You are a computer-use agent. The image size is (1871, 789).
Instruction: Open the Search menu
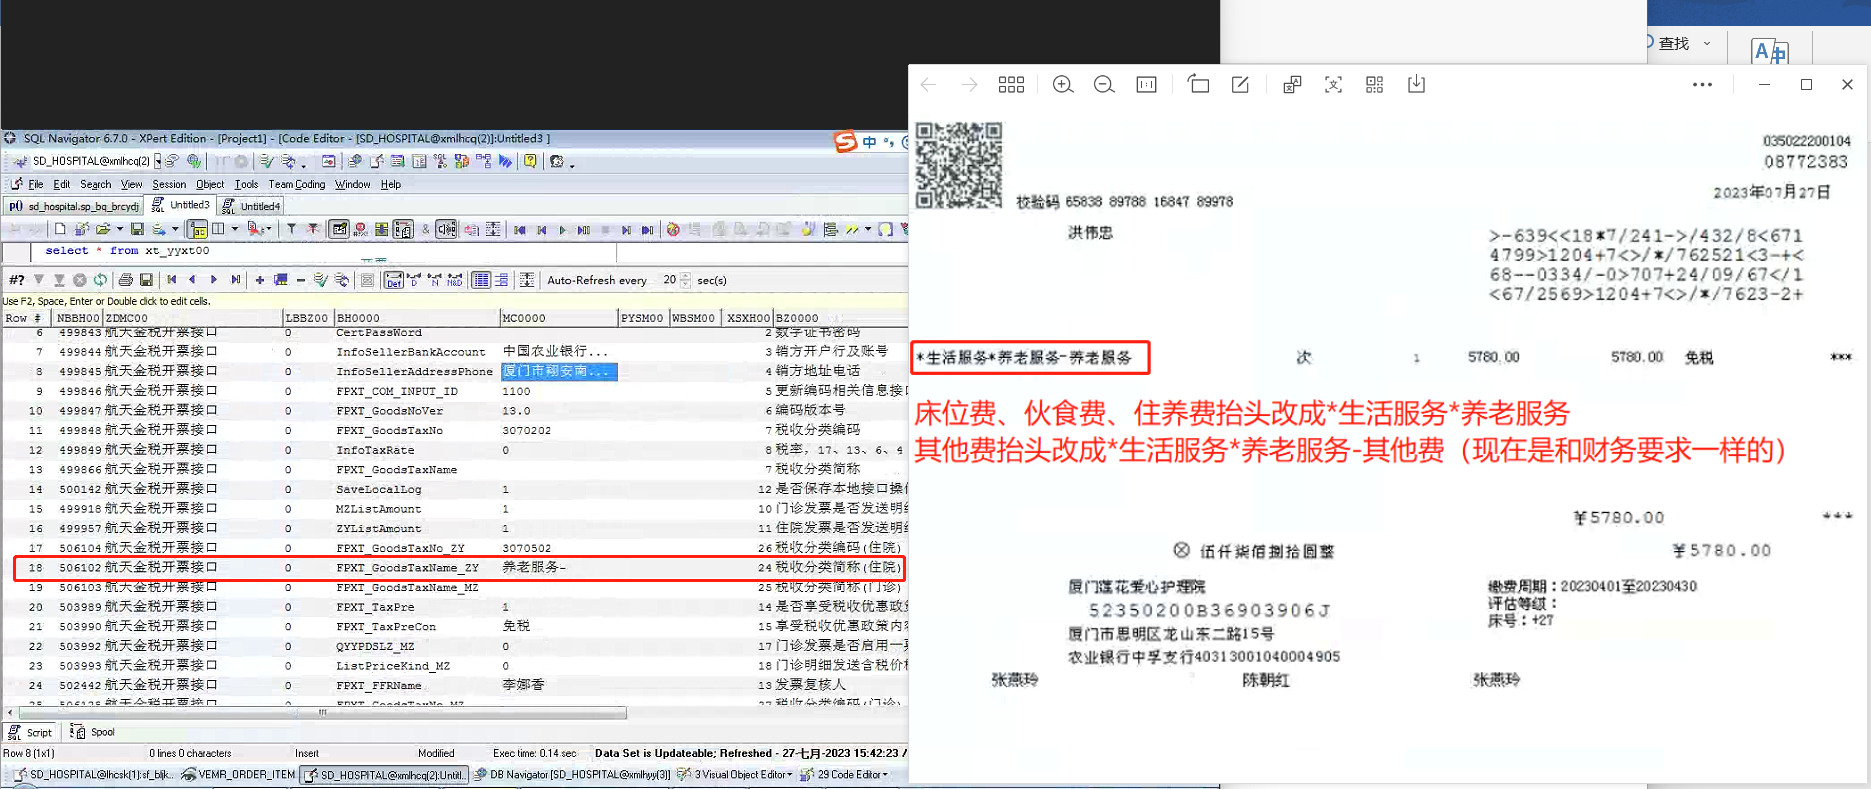96,184
